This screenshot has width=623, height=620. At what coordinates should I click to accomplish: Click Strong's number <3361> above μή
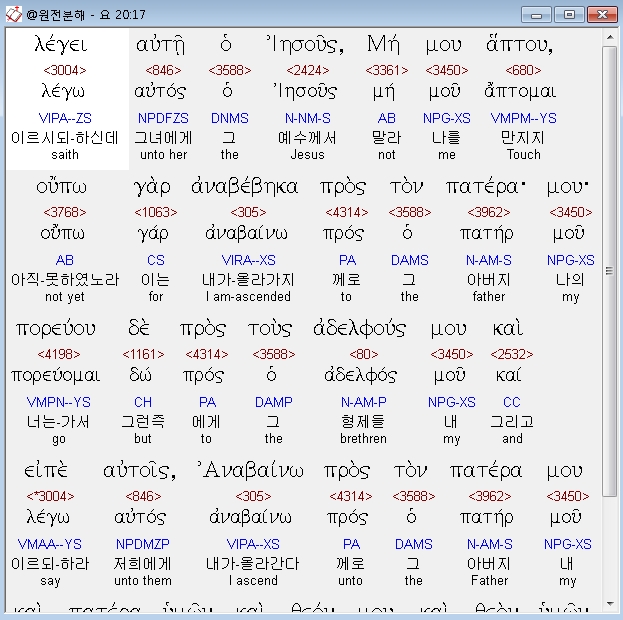pos(387,70)
